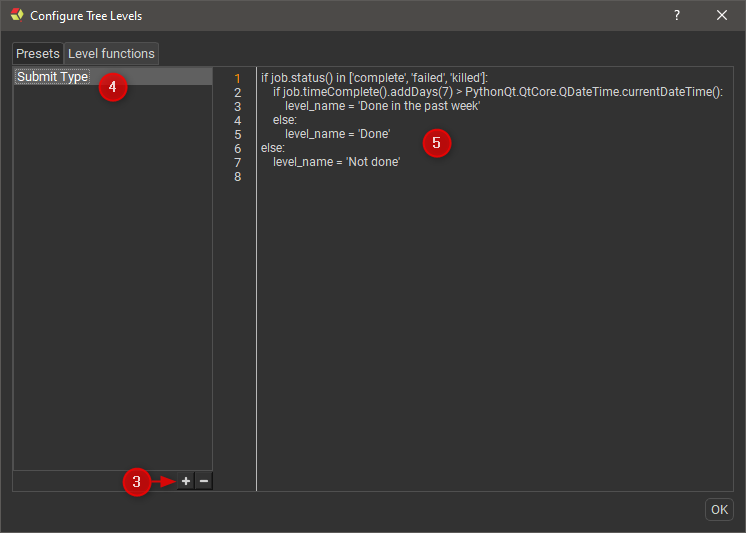The image size is (746, 533).
Task: Click line number 1 in the gutter
Action: click(x=237, y=78)
